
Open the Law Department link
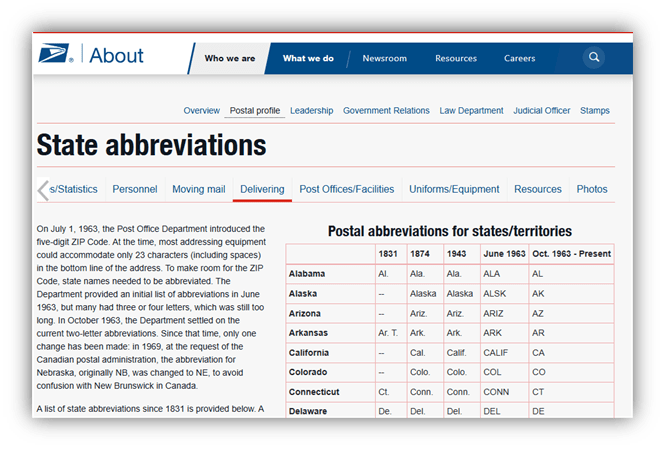(471, 111)
